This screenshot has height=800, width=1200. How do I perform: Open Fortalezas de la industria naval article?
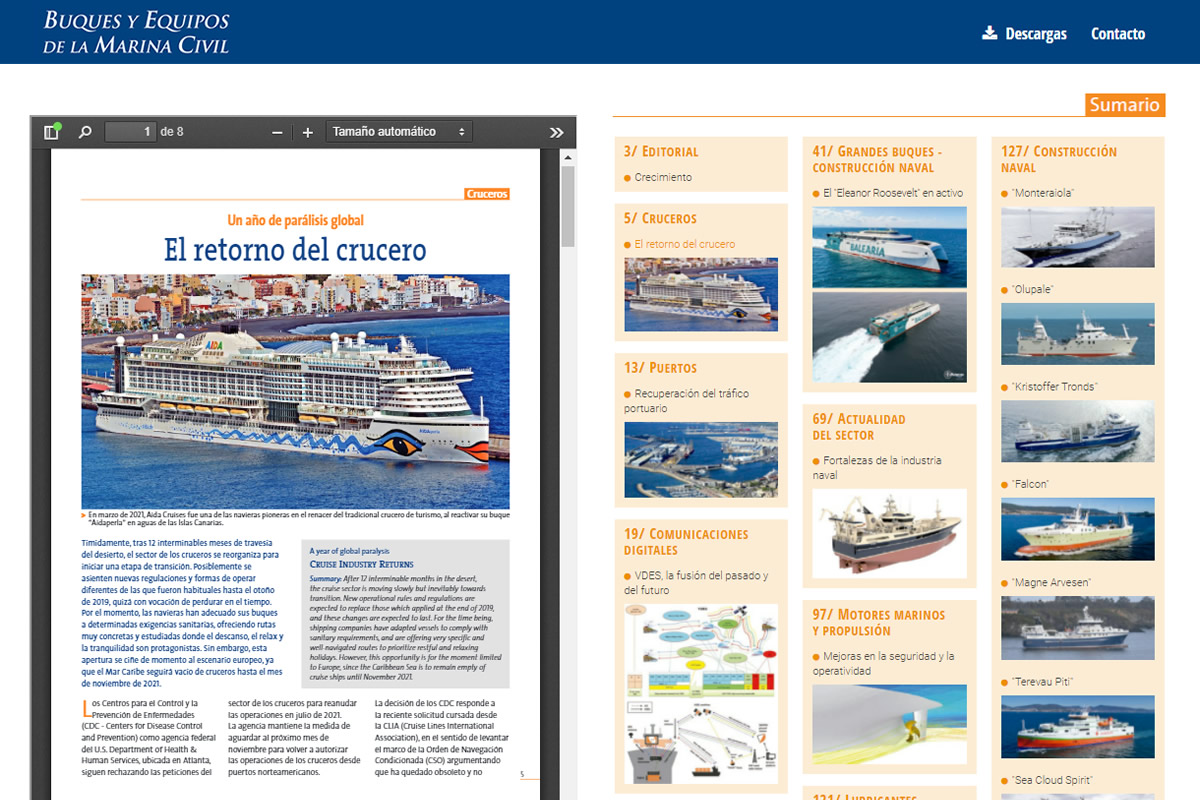[x=877, y=468]
